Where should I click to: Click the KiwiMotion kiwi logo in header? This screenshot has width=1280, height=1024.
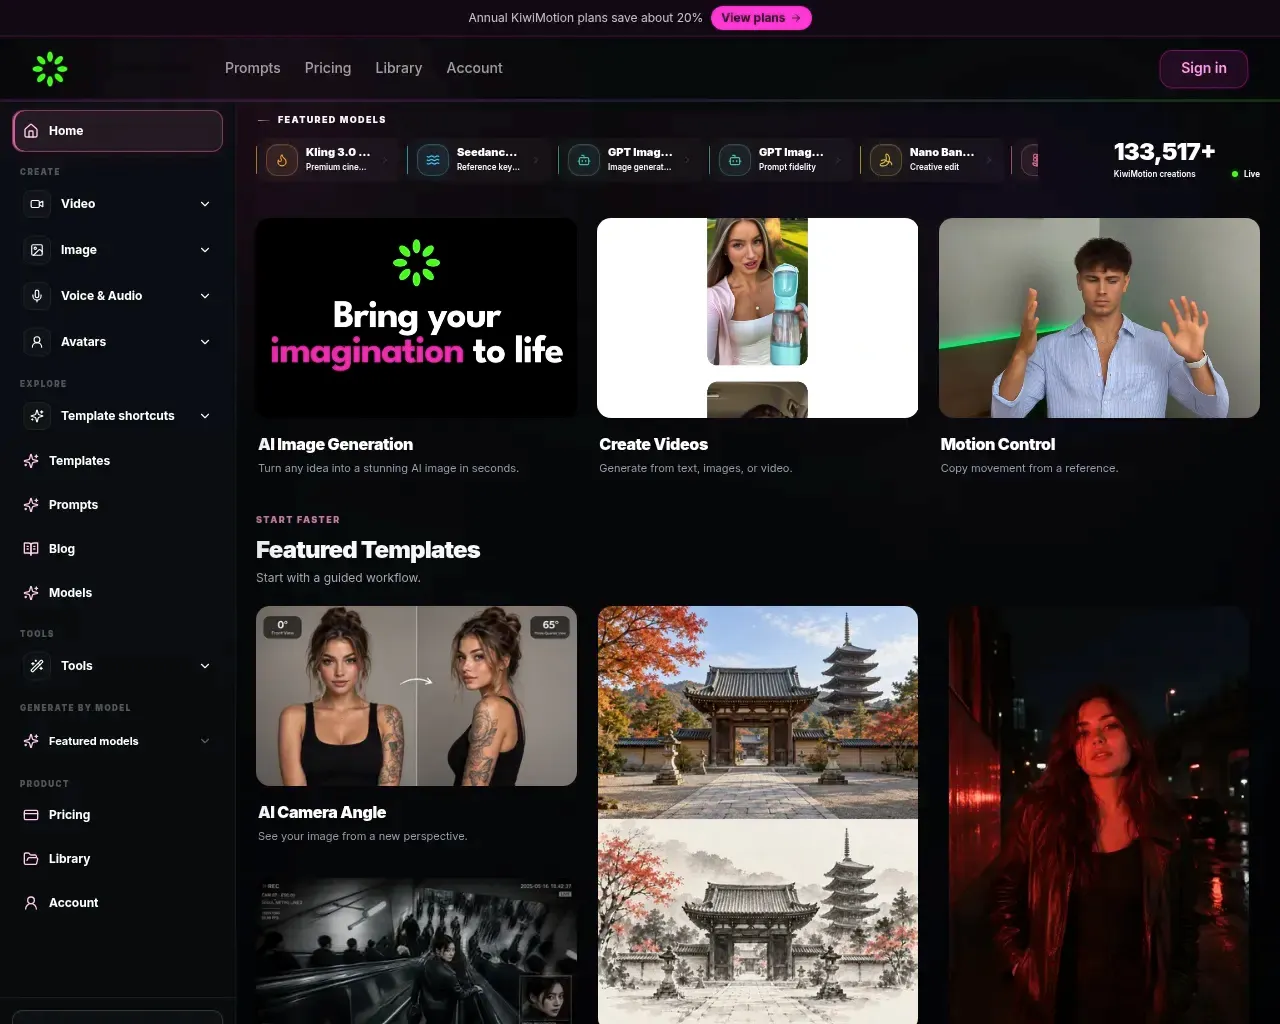coord(49,69)
